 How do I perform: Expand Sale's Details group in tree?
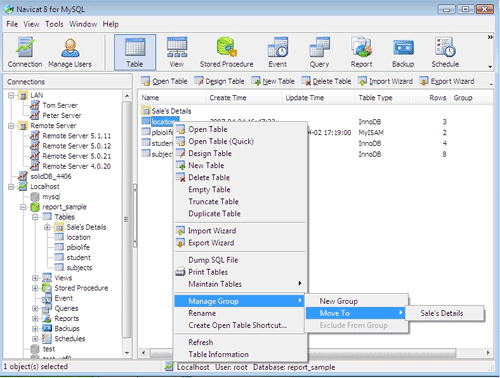[x=47, y=227]
